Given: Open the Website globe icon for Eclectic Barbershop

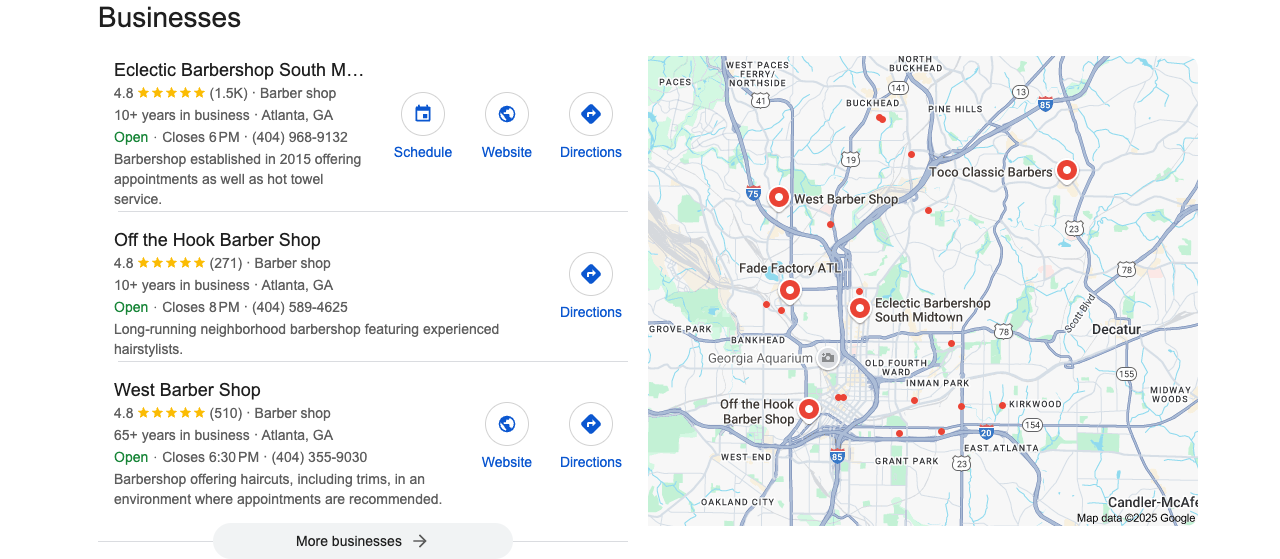Looking at the screenshot, I should 507,114.
